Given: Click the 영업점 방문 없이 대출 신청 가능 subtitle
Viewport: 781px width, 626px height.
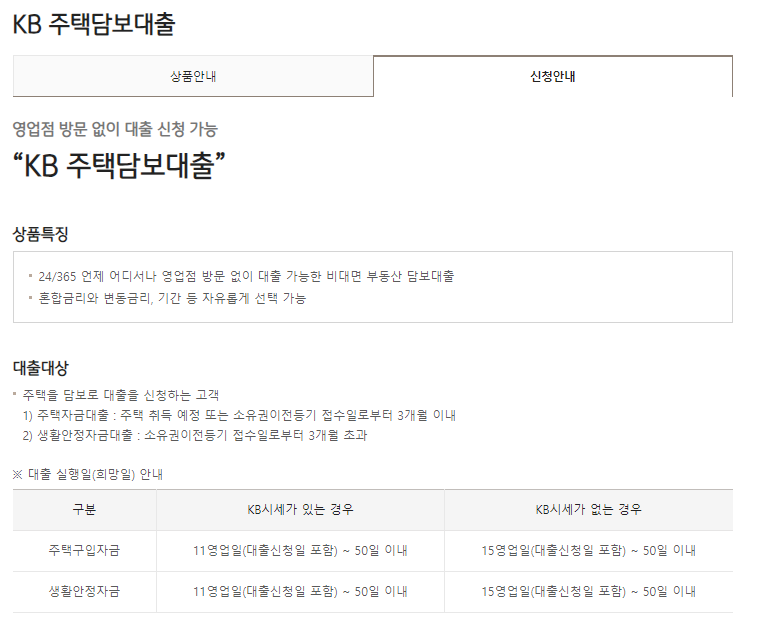Looking at the screenshot, I should coord(115,129).
